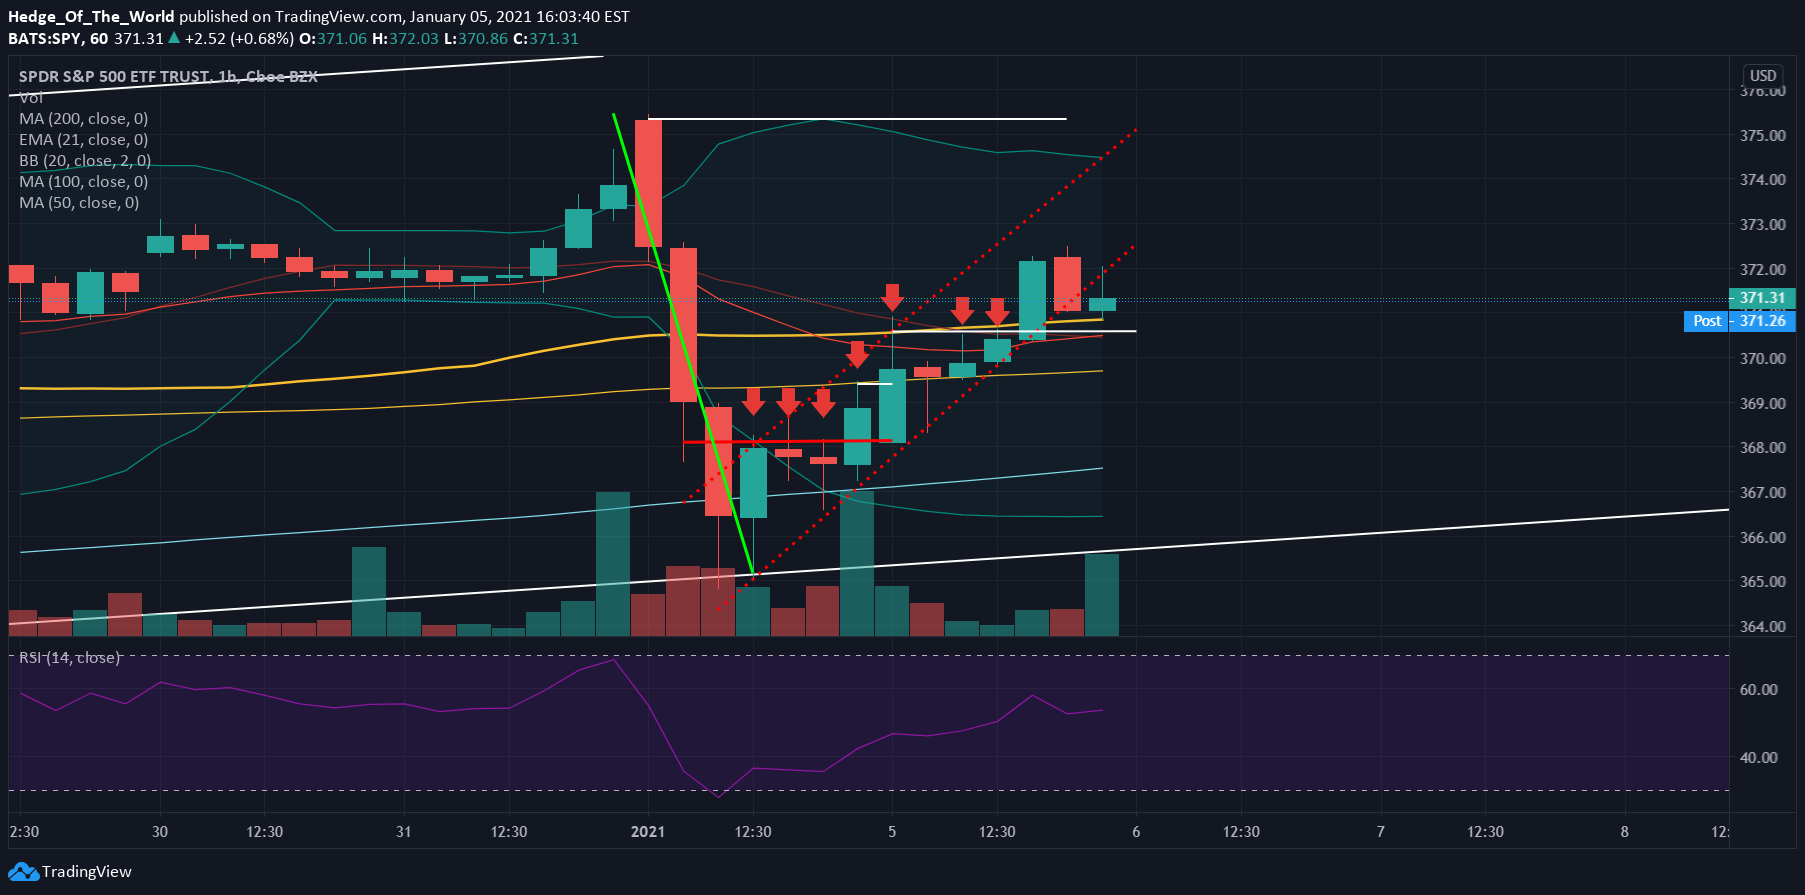Click the O:371.06 open value

(333, 39)
